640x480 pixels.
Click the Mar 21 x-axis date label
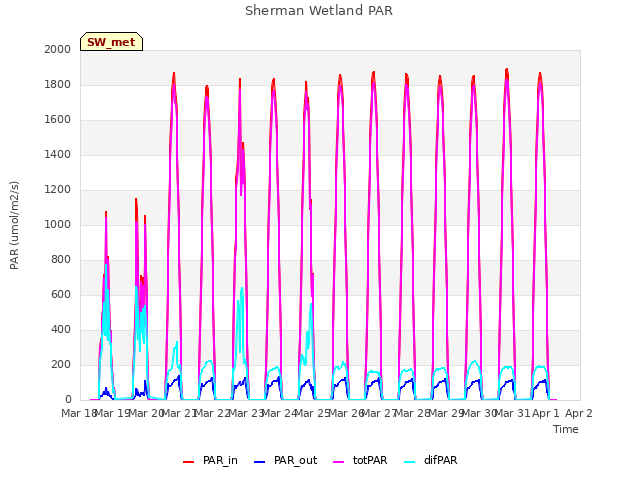179,413
